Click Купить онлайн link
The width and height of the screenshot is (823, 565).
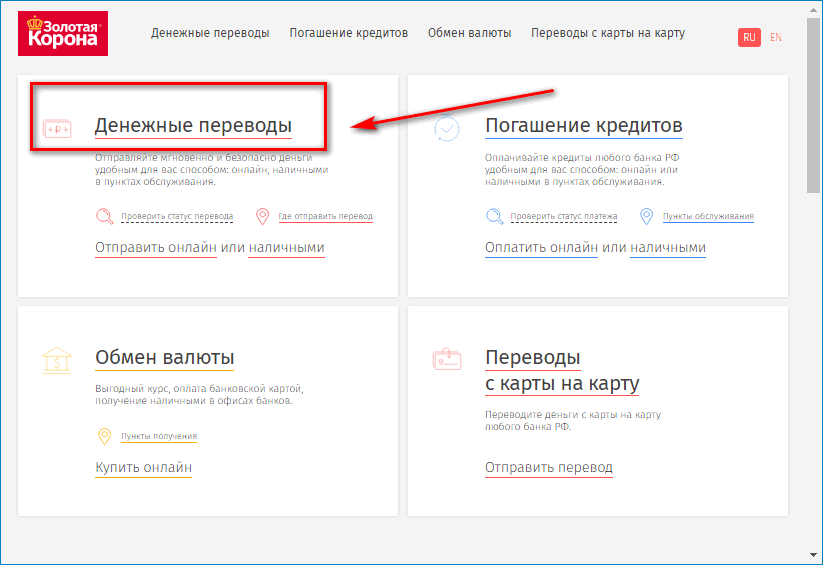click(143, 468)
